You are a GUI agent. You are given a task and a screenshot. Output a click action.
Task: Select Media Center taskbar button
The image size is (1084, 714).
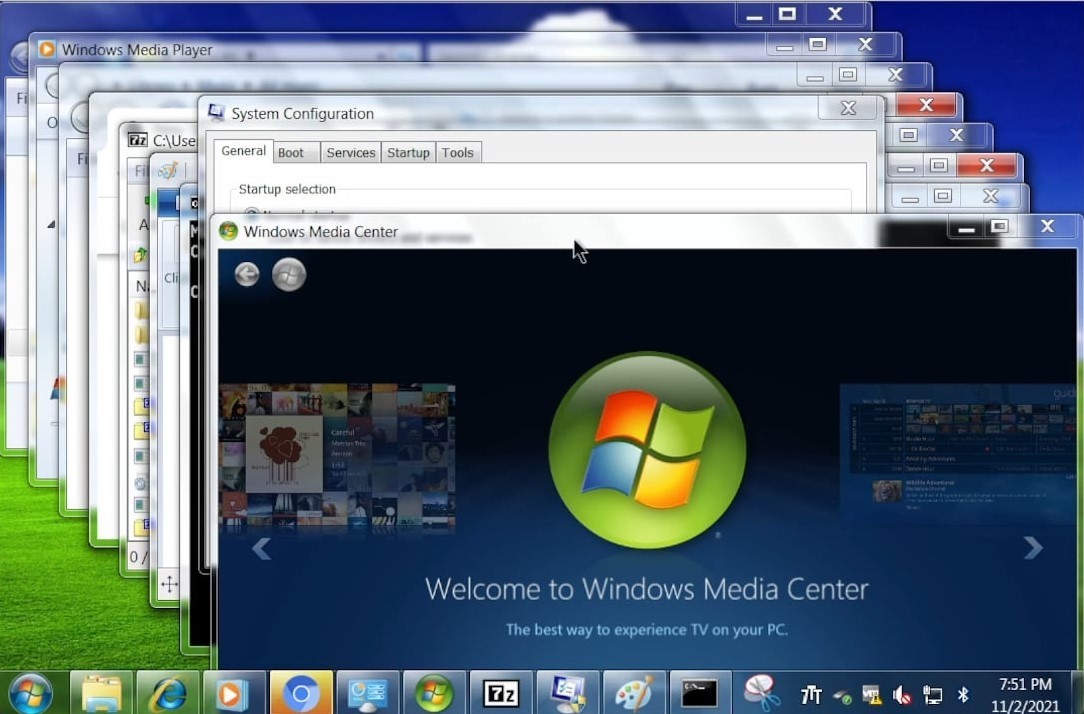click(x=434, y=693)
